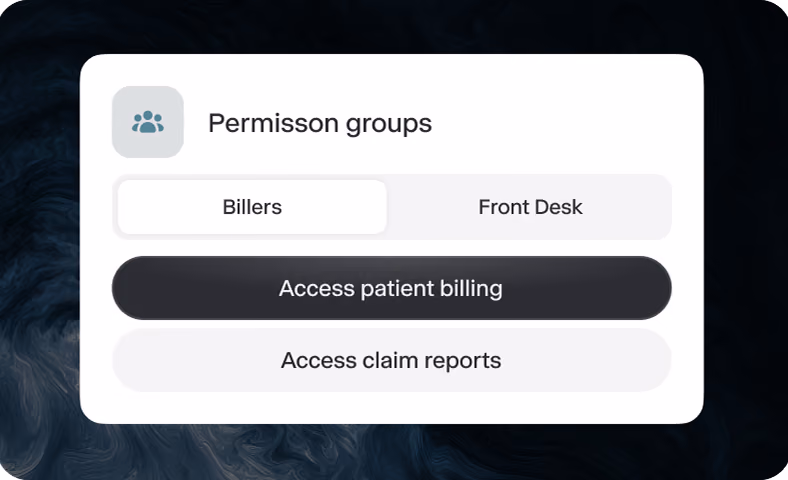Click the highlighted Billers segment
The height and width of the screenshot is (480, 788).
(x=252, y=207)
